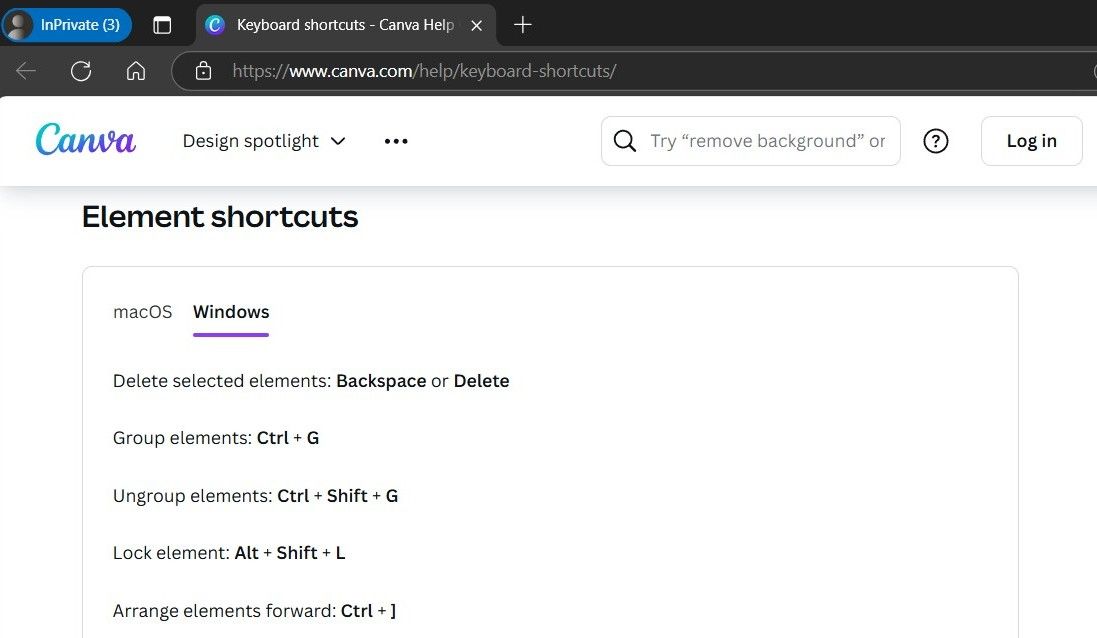The height and width of the screenshot is (638, 1097).
Task: Open the help question mark icon
Action: [x=936, y=141]
